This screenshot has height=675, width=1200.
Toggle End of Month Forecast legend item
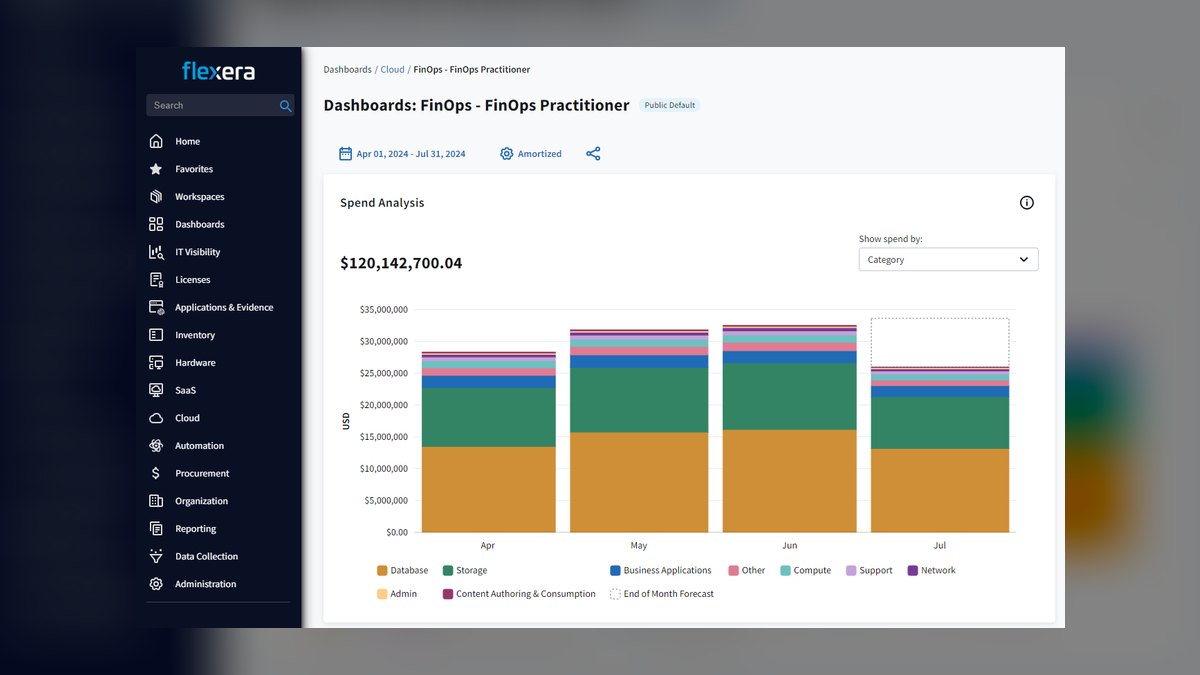662,594
